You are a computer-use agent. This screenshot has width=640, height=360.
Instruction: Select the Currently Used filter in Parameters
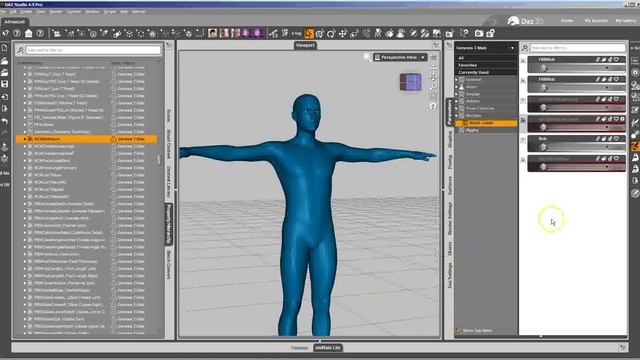point(486,72)
